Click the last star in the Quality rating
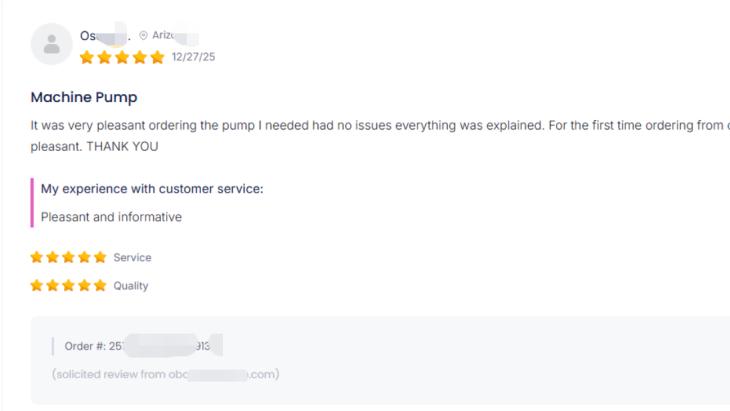 click(x=100, y=285)
